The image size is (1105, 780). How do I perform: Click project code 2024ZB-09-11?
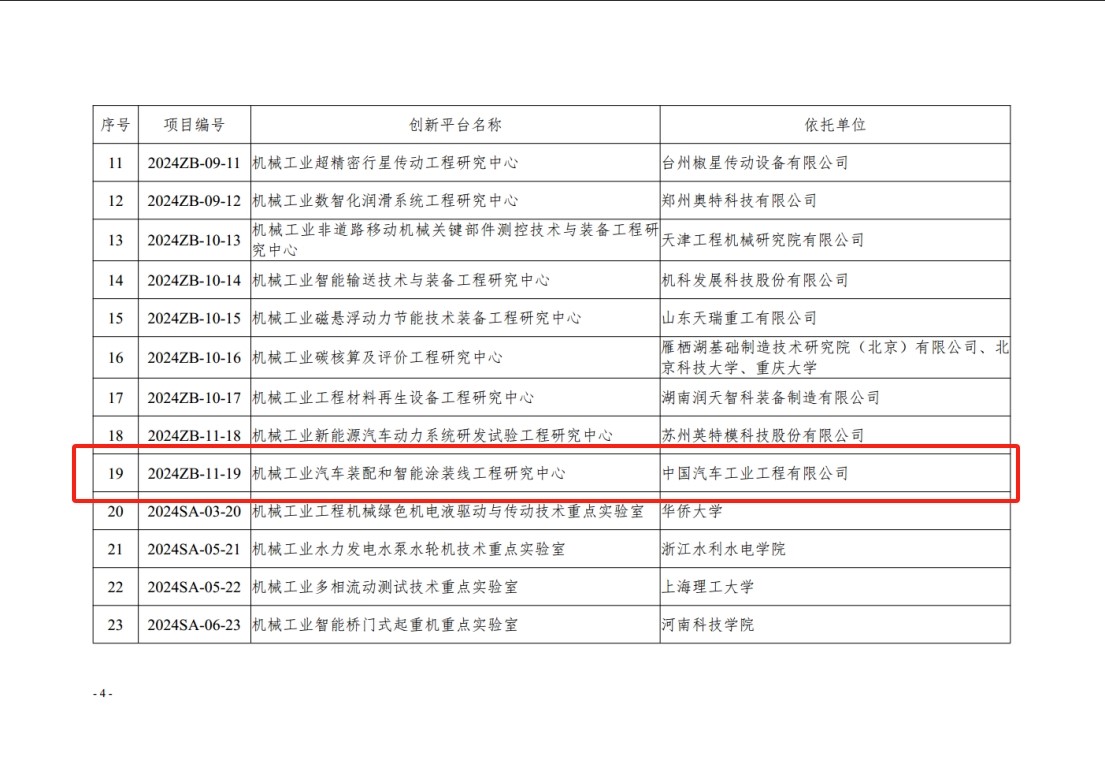[195, 163]
